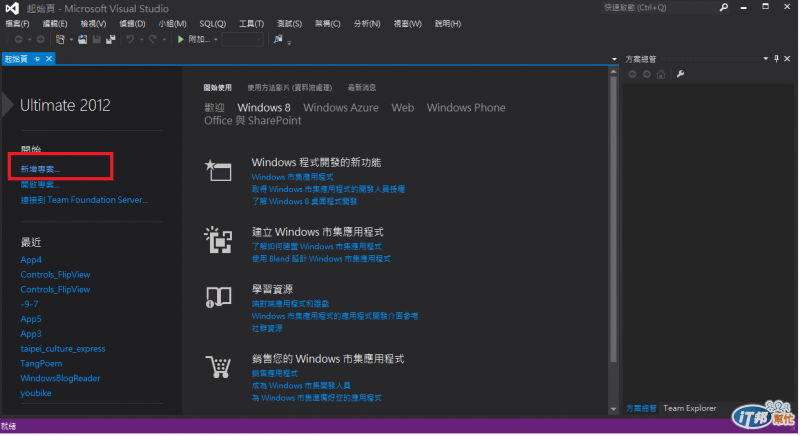Toggle auto-hide pin on 方案總管 panel
Image resolution: width=800 pixels, height=436 pixels.
pyautogui.click(x=777, y=59)
